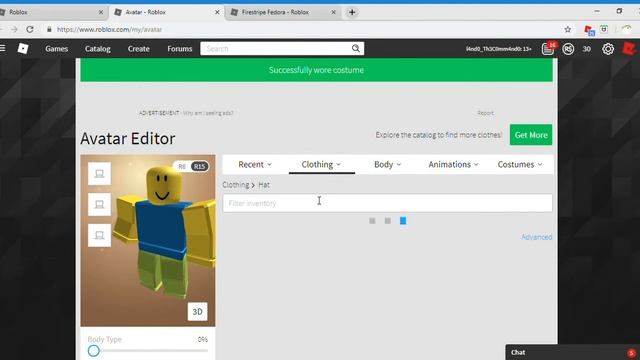Open Create in the navigation bar
Viewport: 640px width, 360px height.
(138, 49)
